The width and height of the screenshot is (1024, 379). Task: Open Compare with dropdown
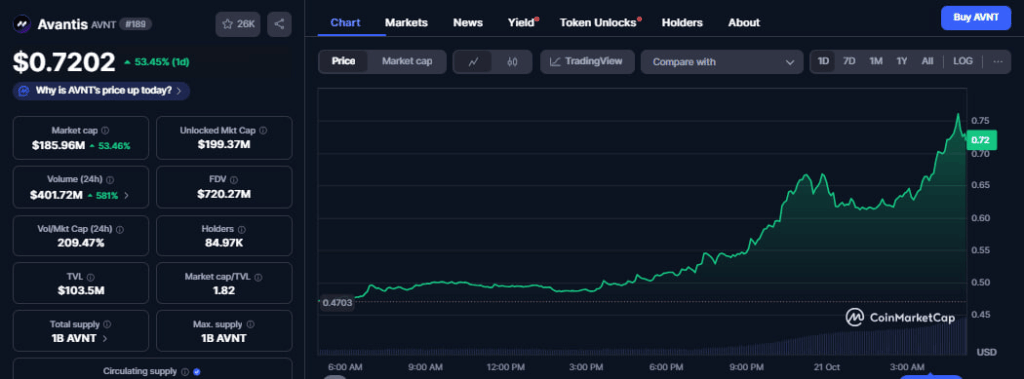tap(722, 62)
